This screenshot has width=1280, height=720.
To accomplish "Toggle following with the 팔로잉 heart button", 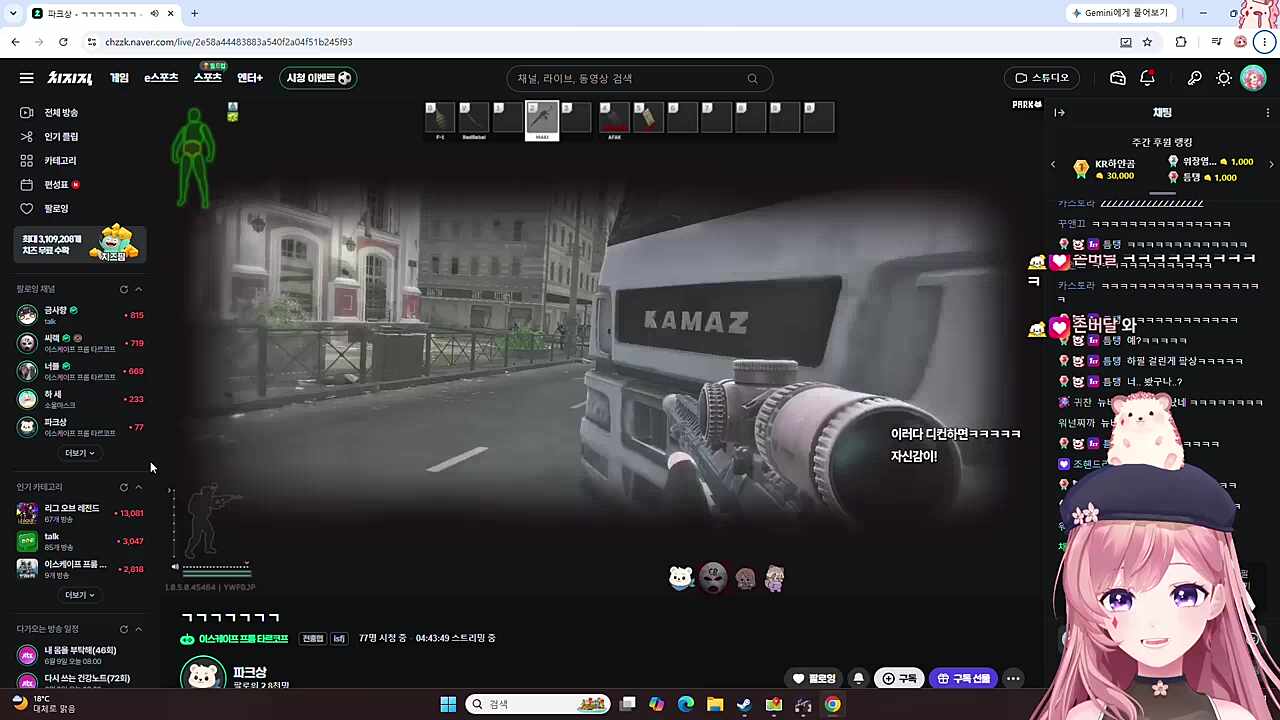I will coord(814,679).
